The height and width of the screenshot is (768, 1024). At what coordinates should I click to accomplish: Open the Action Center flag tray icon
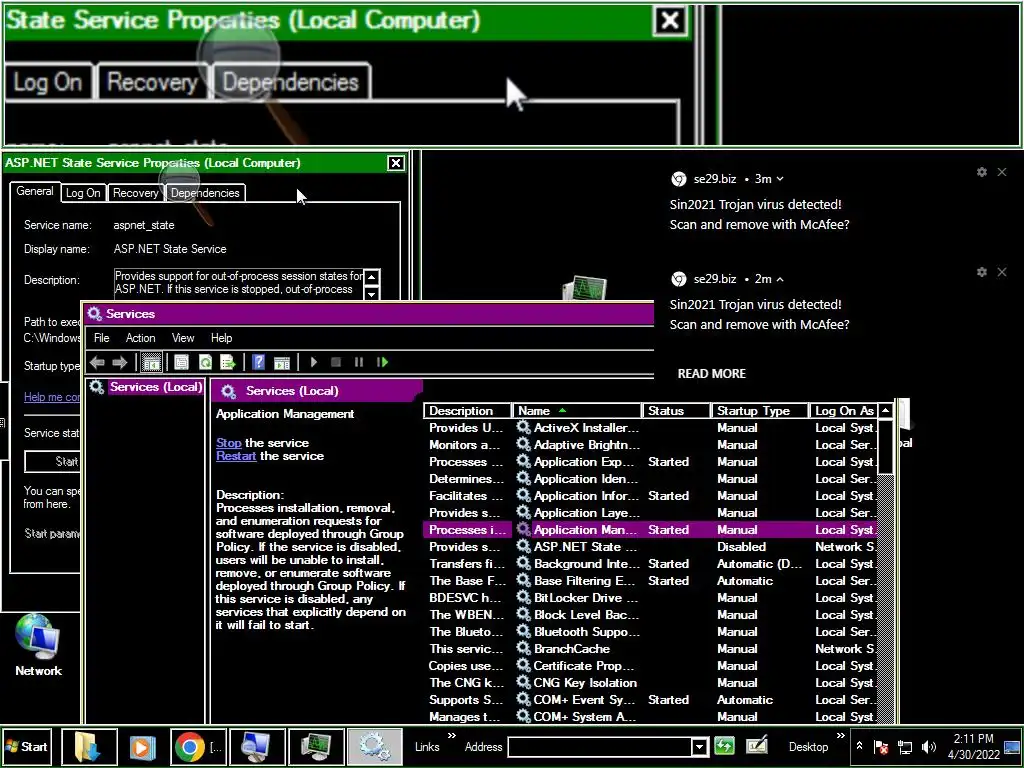pos(881,747)
